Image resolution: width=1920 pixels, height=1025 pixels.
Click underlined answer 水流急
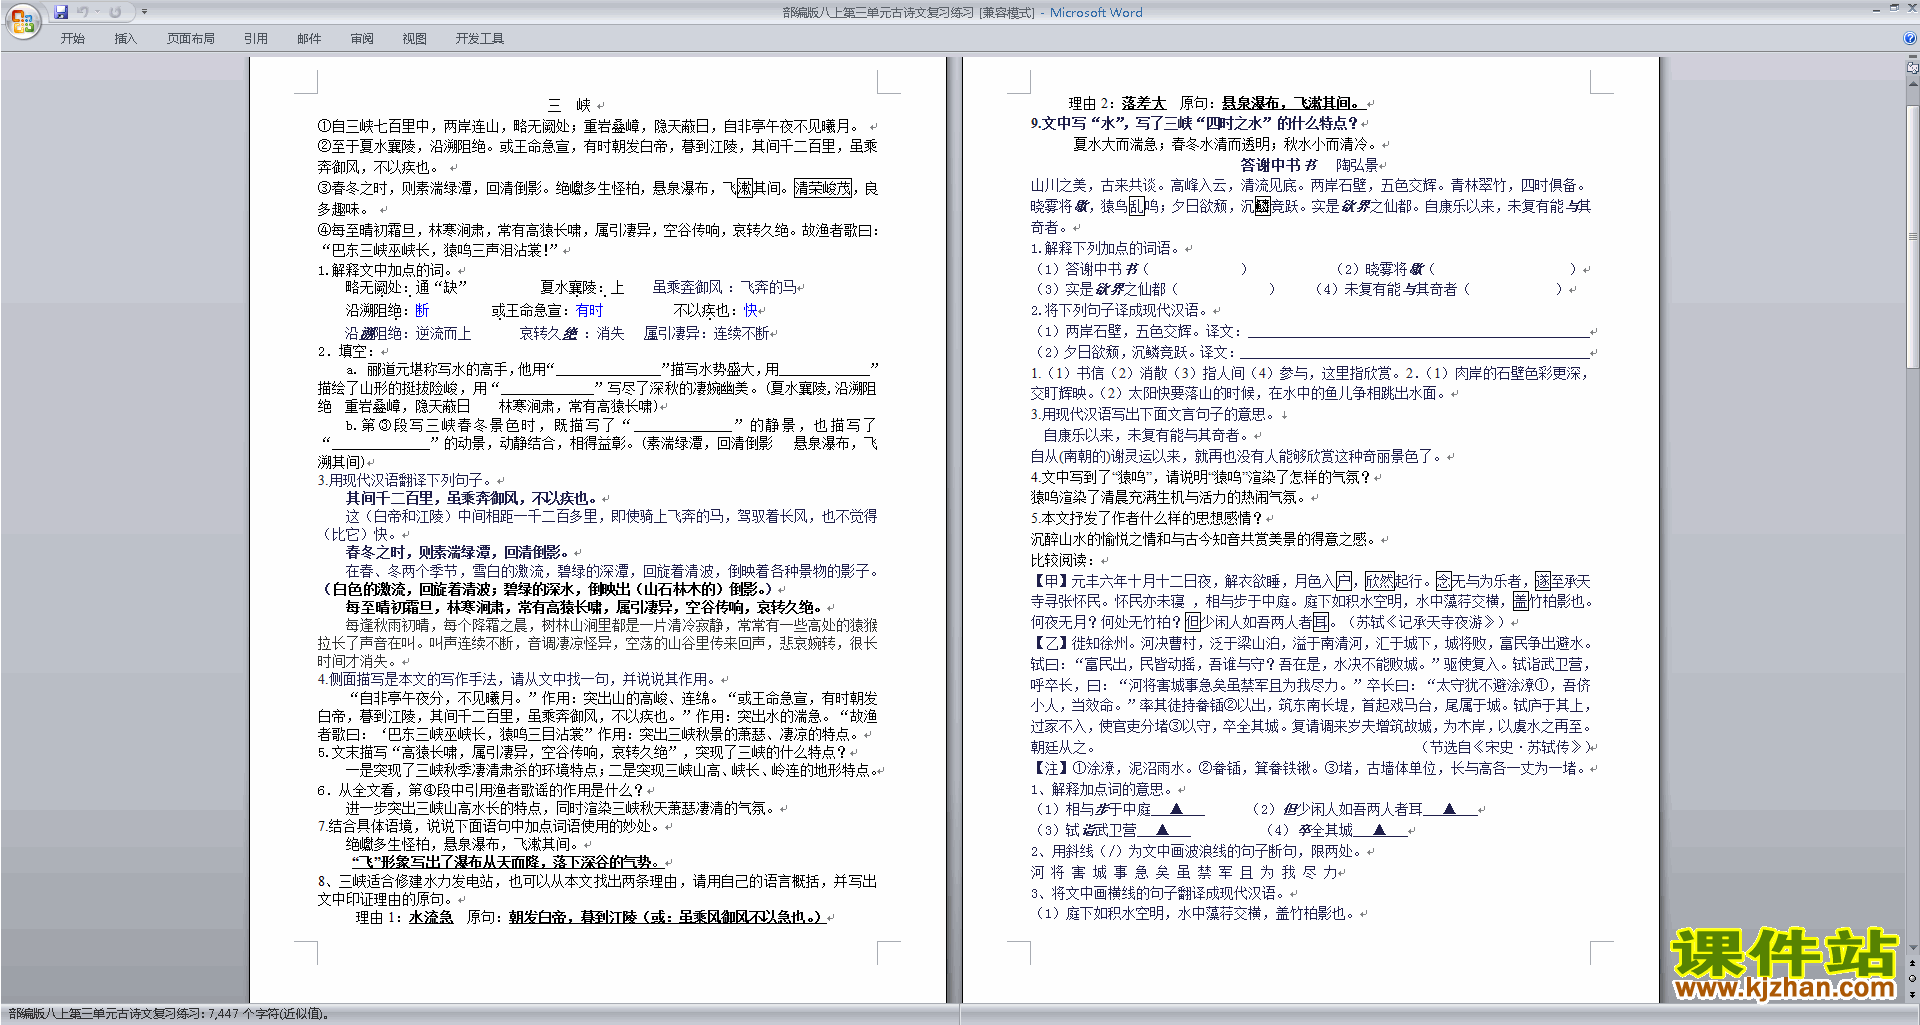pyautogui.click(x=431, y=917)
